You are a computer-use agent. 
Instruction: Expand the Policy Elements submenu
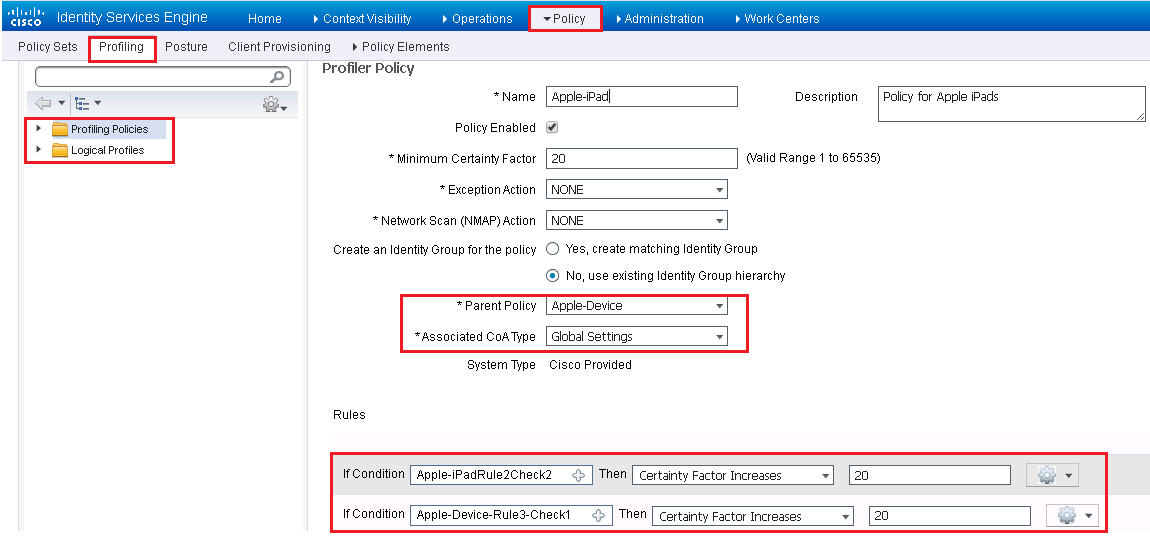[x=400, y=47]
